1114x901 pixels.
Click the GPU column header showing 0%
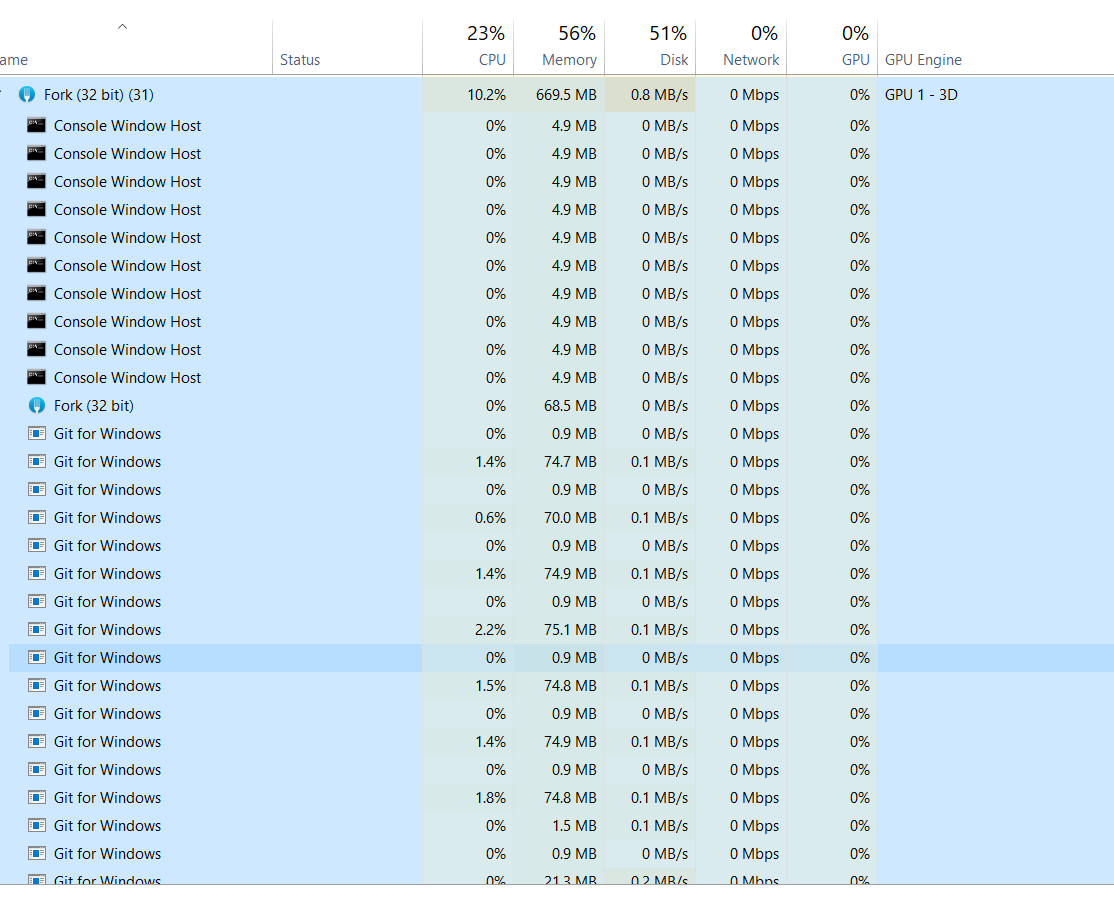832,47
